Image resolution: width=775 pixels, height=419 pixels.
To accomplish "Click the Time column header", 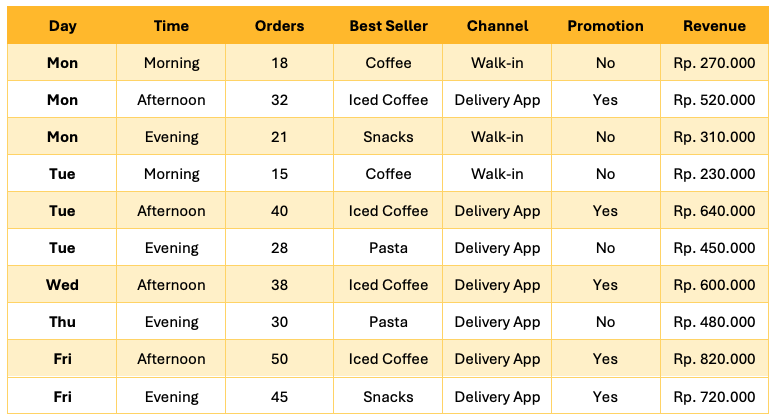I will (x=171, y=26).
